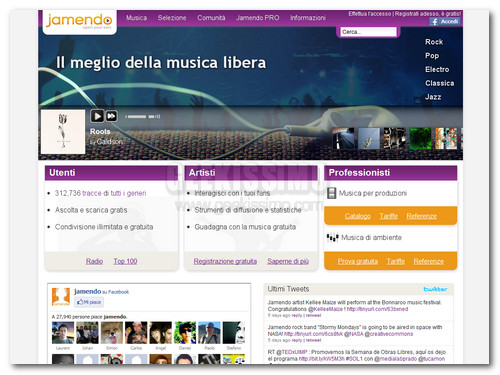Image resolution: width=500 pixels, height=375 pixels.
Task: Click the play button in the player
Action: (x=97, y=116)
